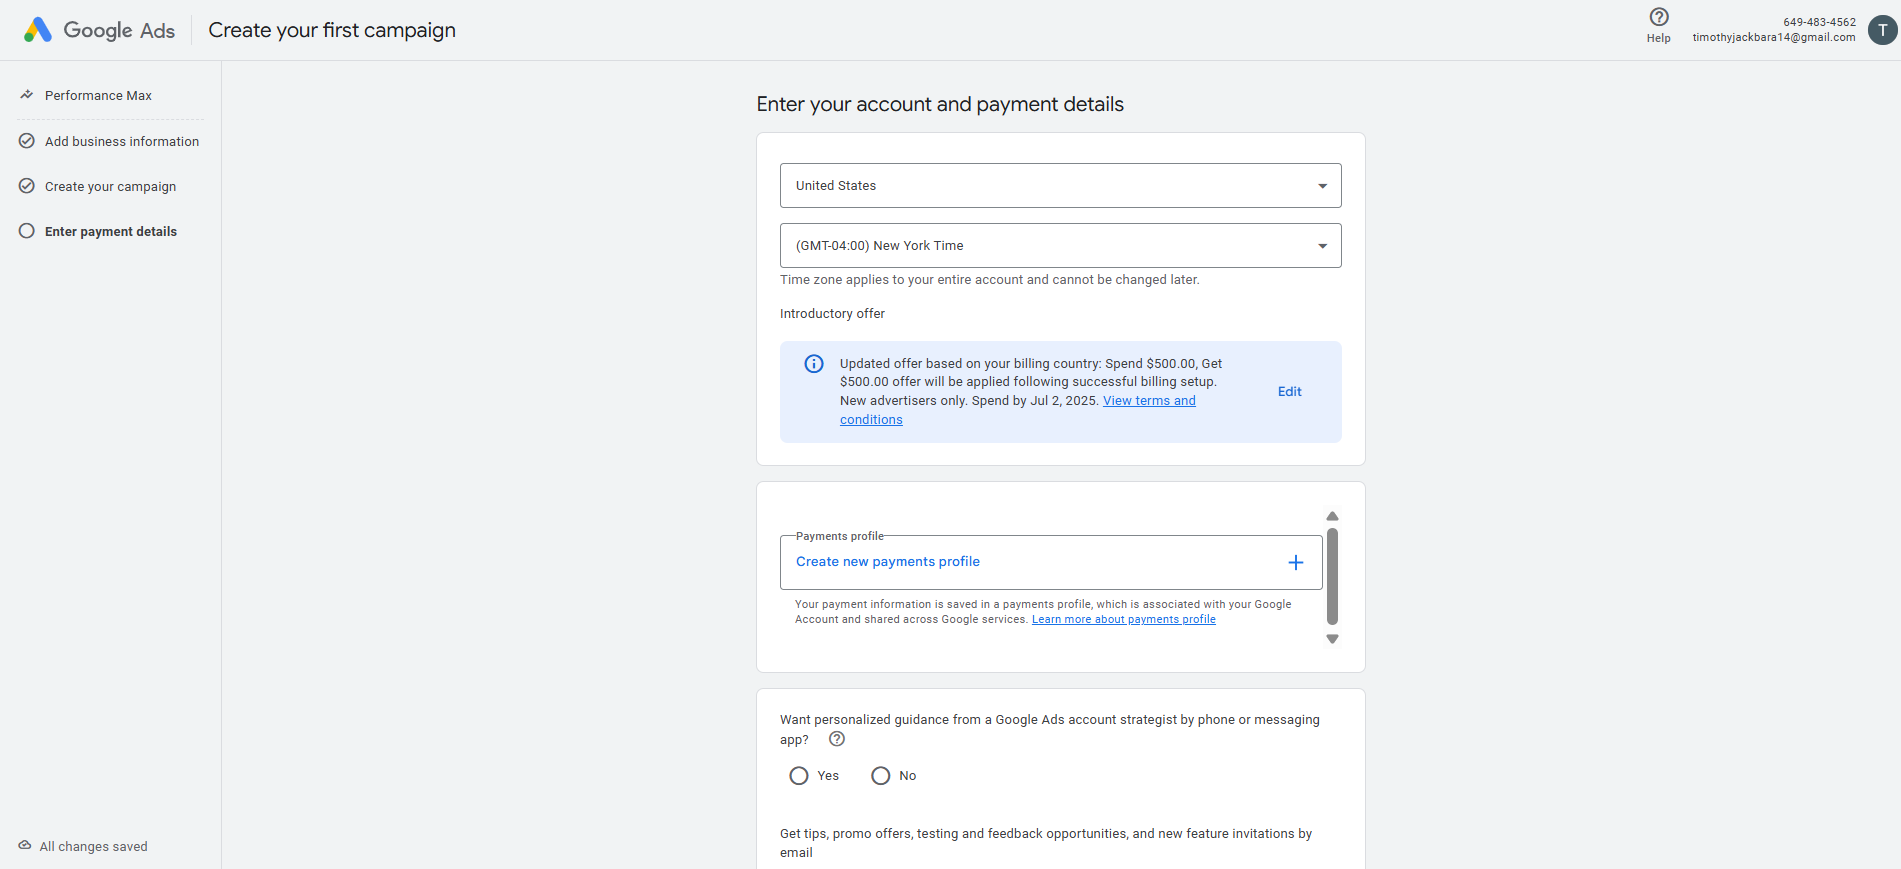The height and width of the screenshot is (869, 1901).
Task: Click the plus icon for new payments profile
Action: (x=1296, y=563)
